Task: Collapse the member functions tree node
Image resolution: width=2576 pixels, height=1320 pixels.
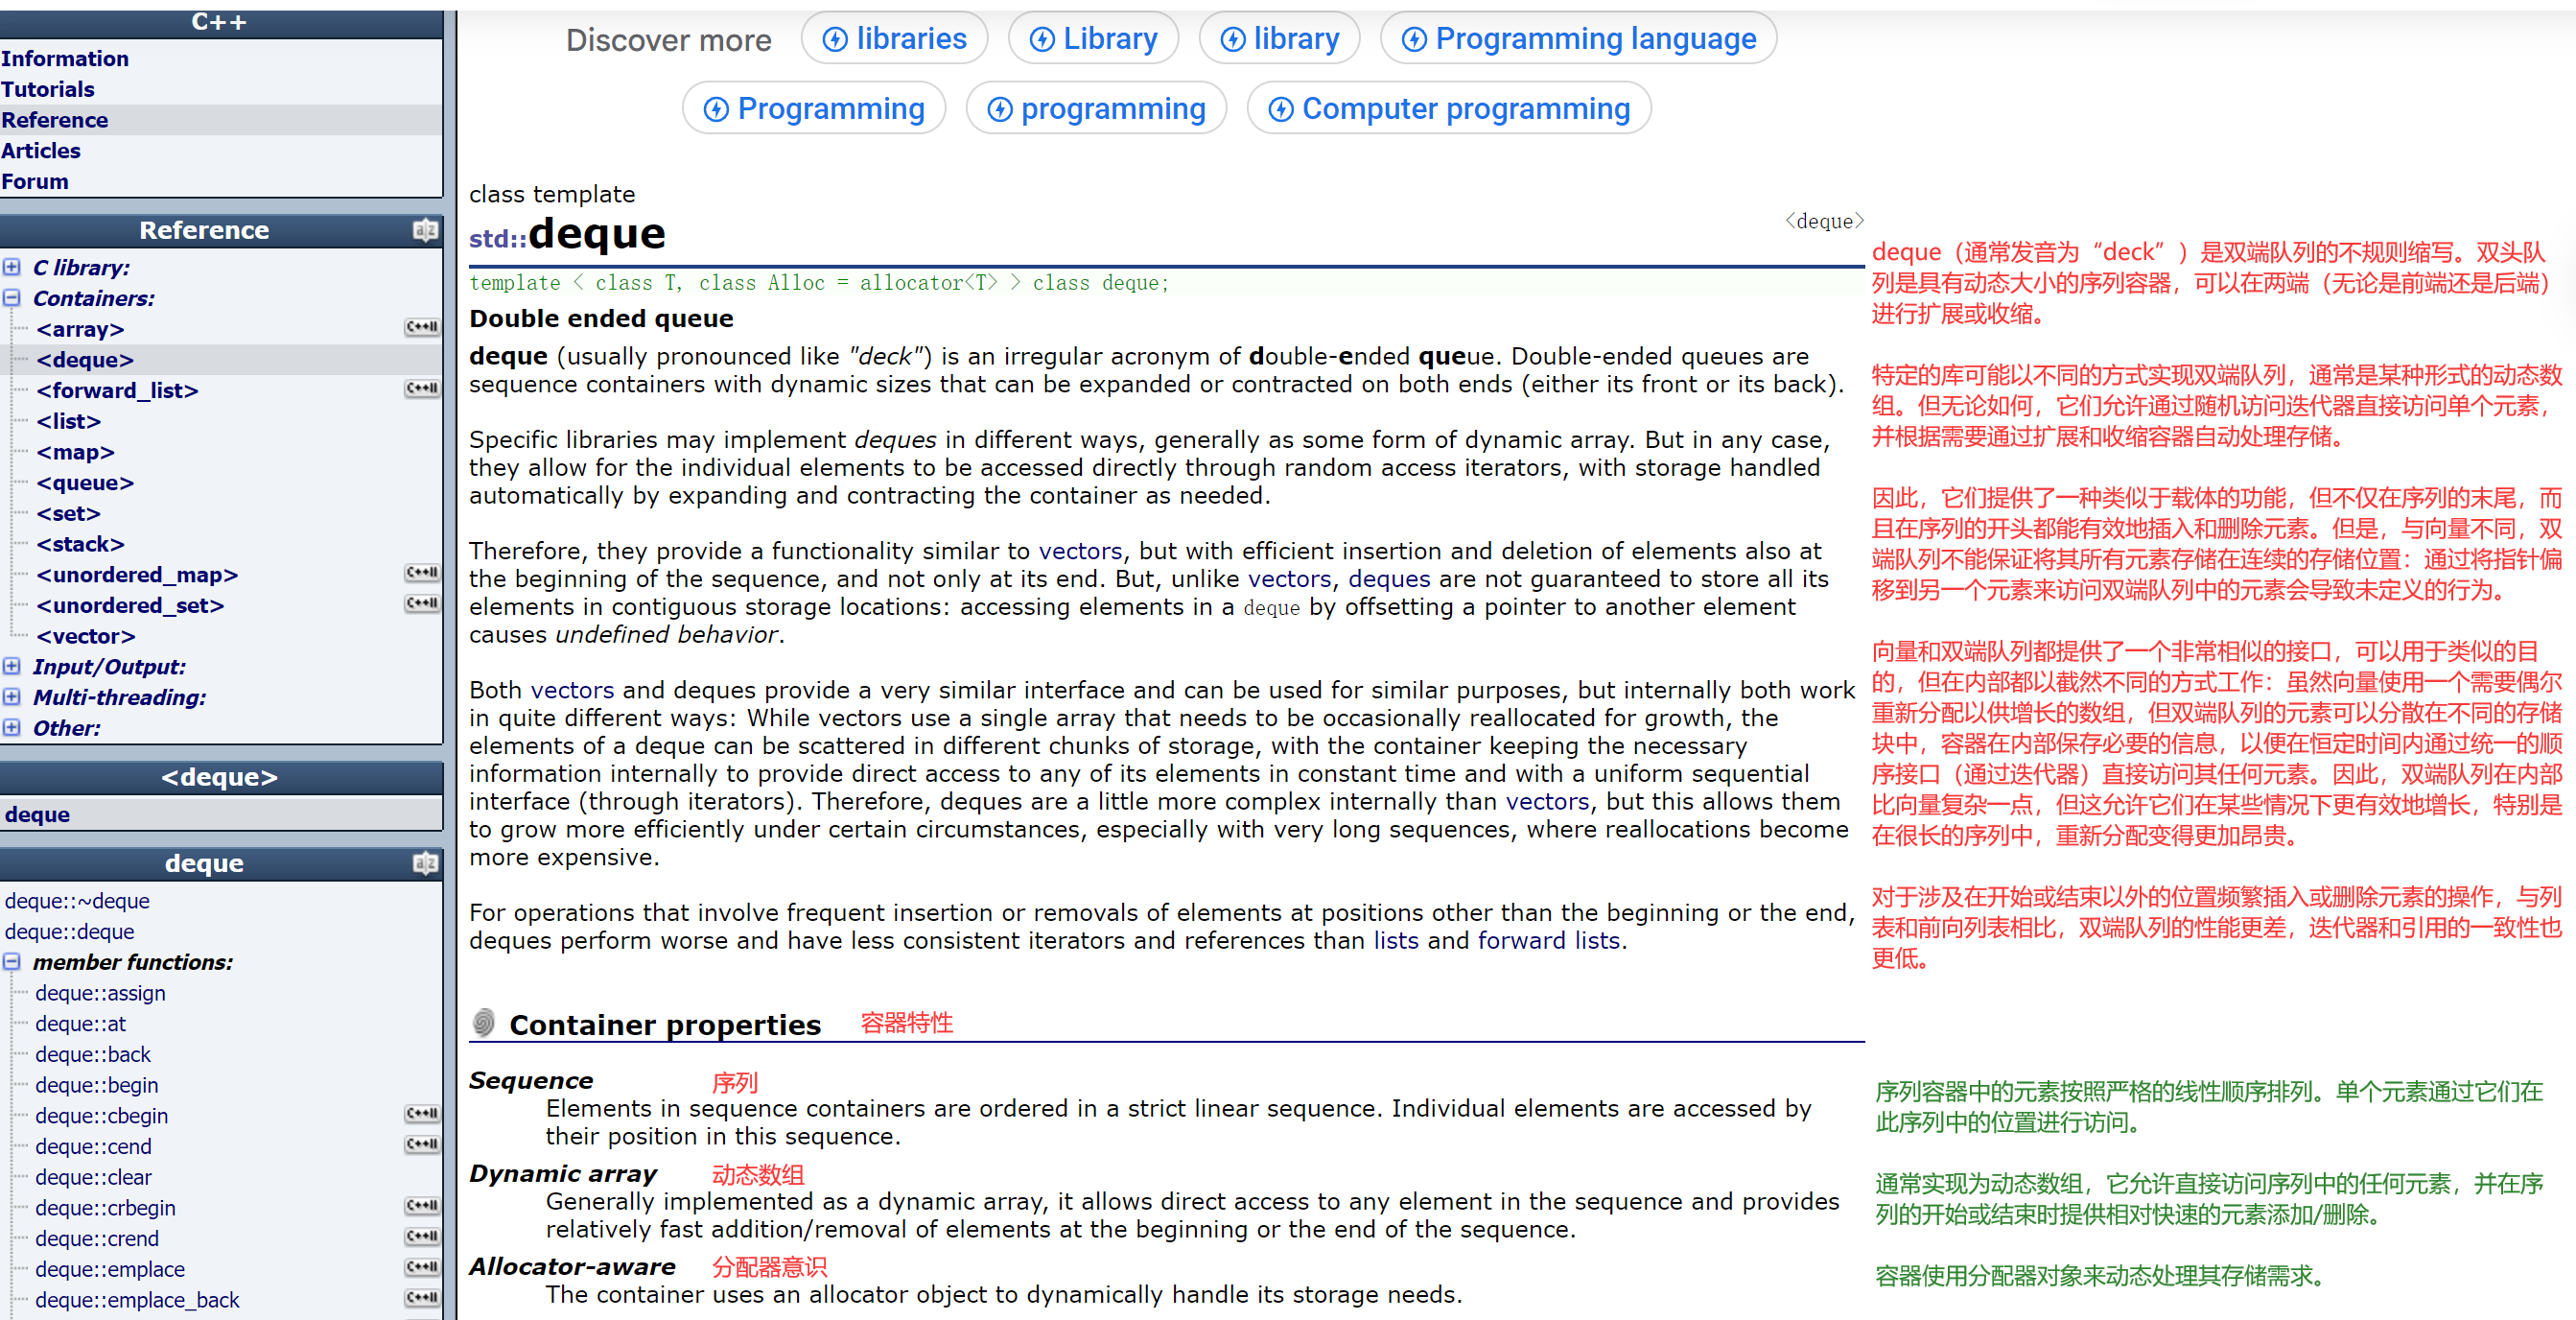Action: tap(11, 962)
